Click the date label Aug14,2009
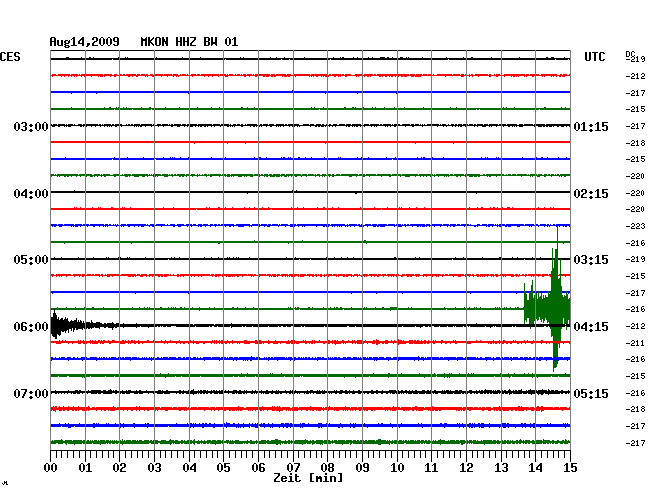Screen dimensions: 650x494 point(85,42)
